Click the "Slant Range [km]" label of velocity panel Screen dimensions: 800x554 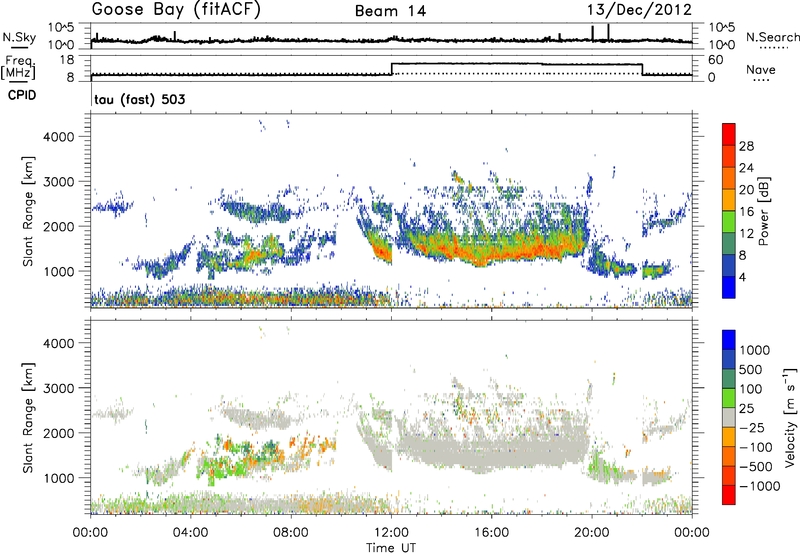point(28,417)
